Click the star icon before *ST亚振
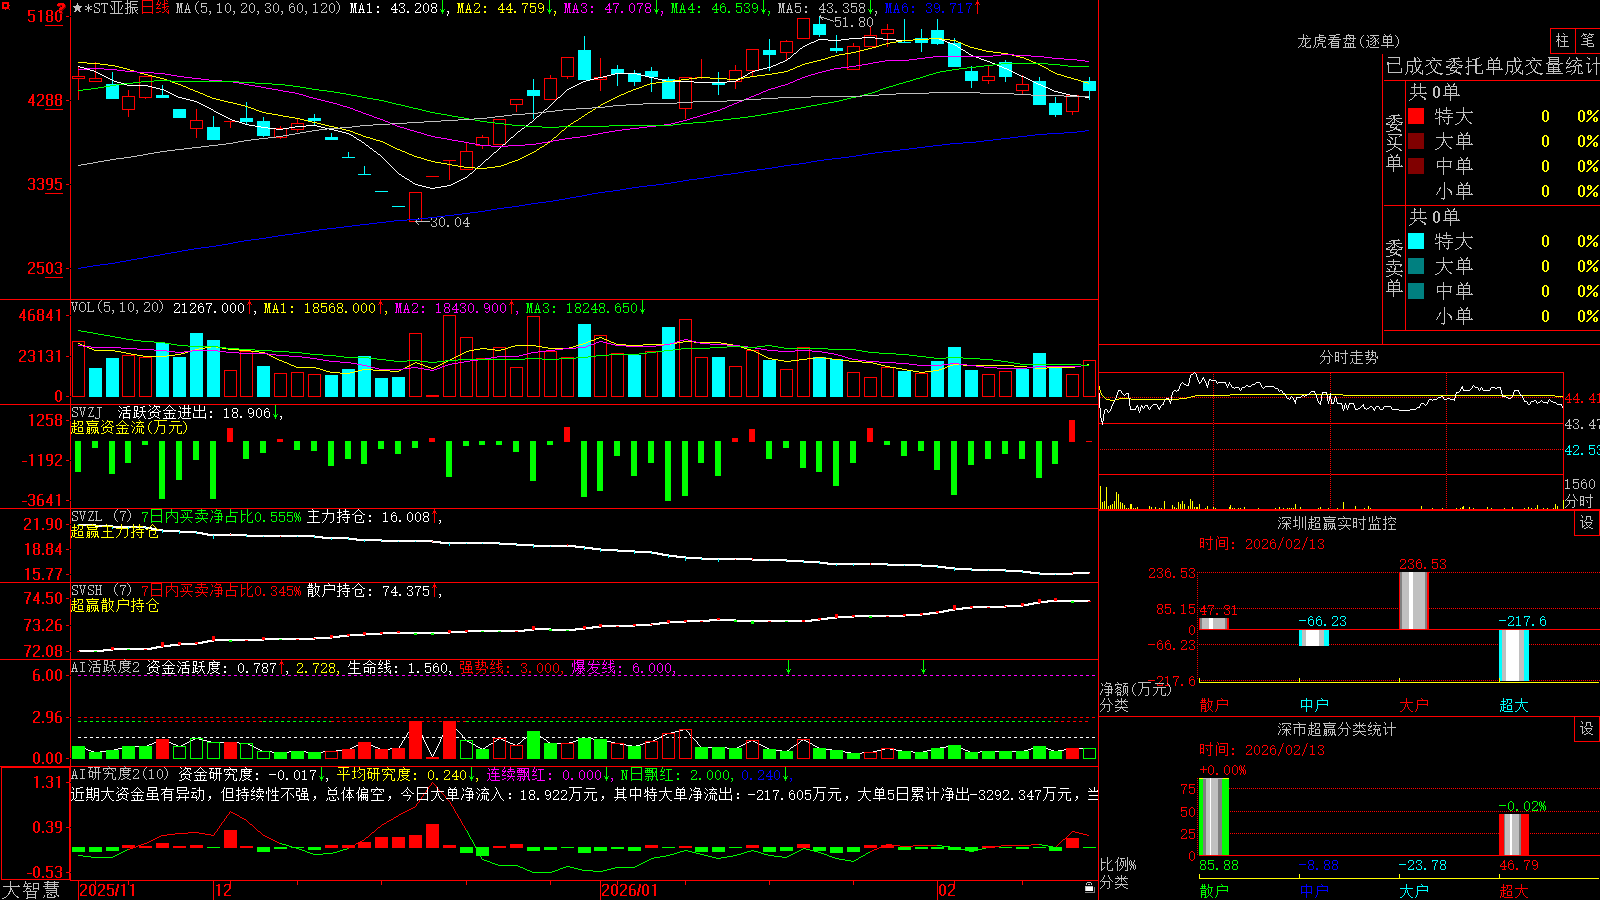 pos(78,8)
